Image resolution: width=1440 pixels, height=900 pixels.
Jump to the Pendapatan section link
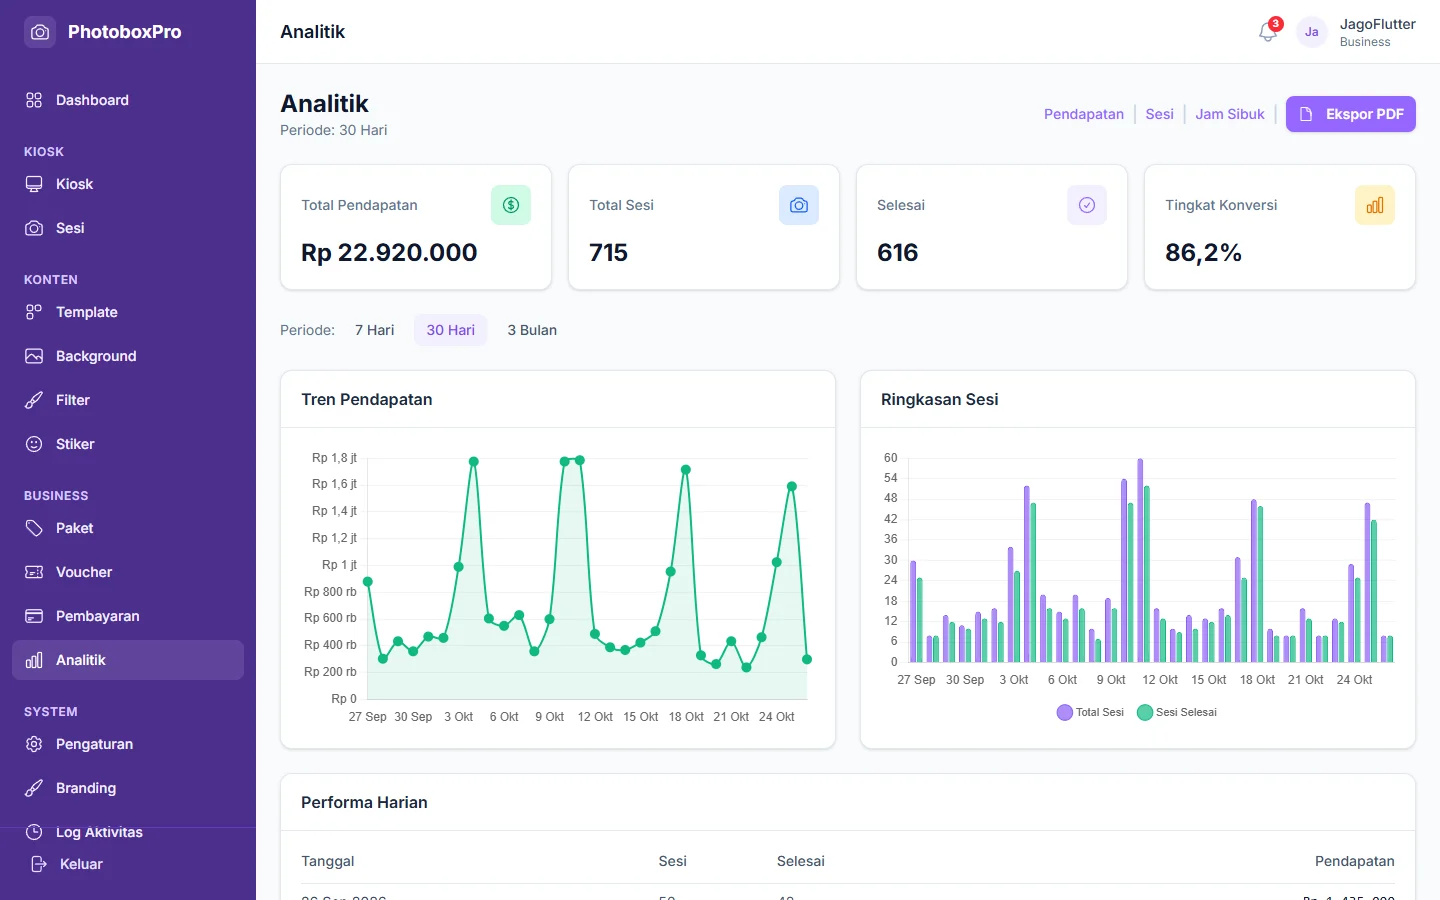tap(1084, 114)
